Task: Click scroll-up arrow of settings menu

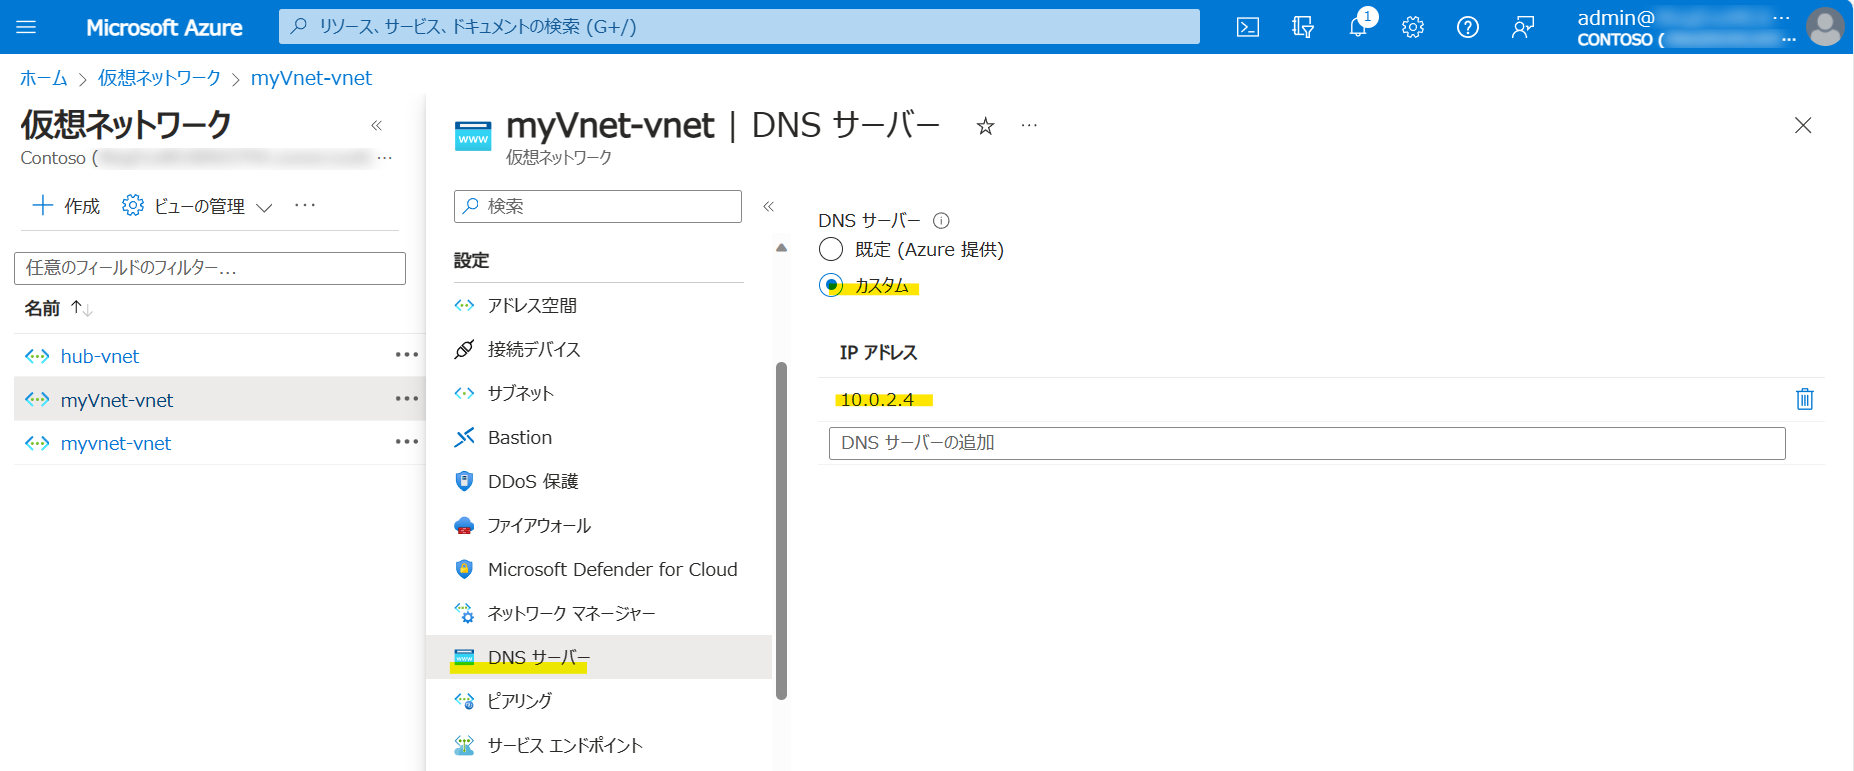Action: (x=782, y=247)
